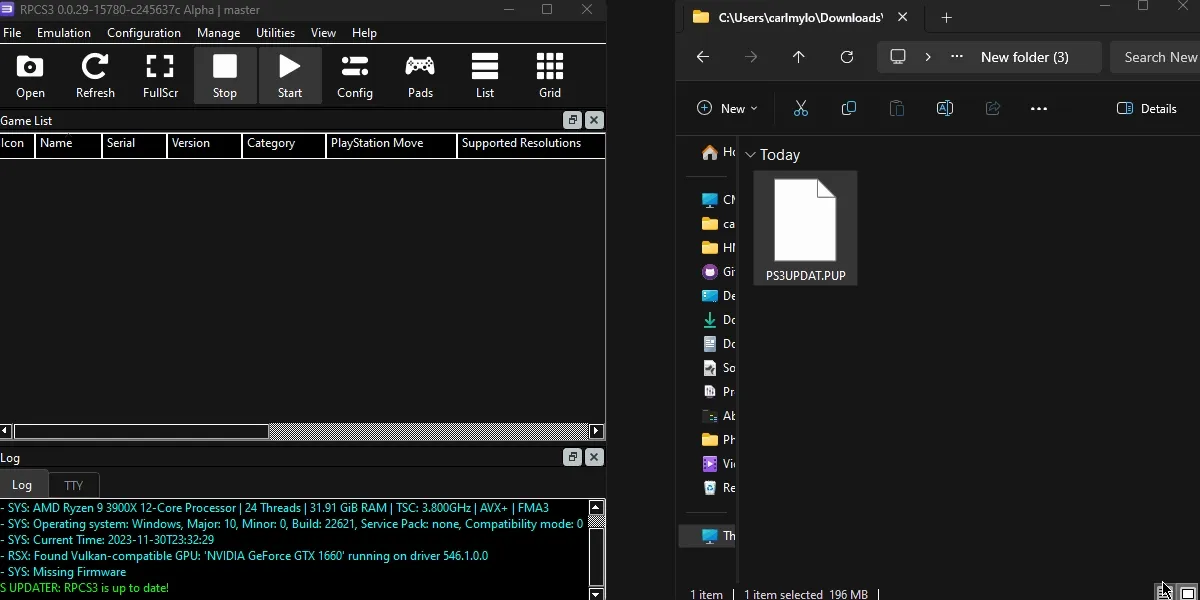Collapse the Today file group
The image size is (1200, 600).
click(750, 155)
